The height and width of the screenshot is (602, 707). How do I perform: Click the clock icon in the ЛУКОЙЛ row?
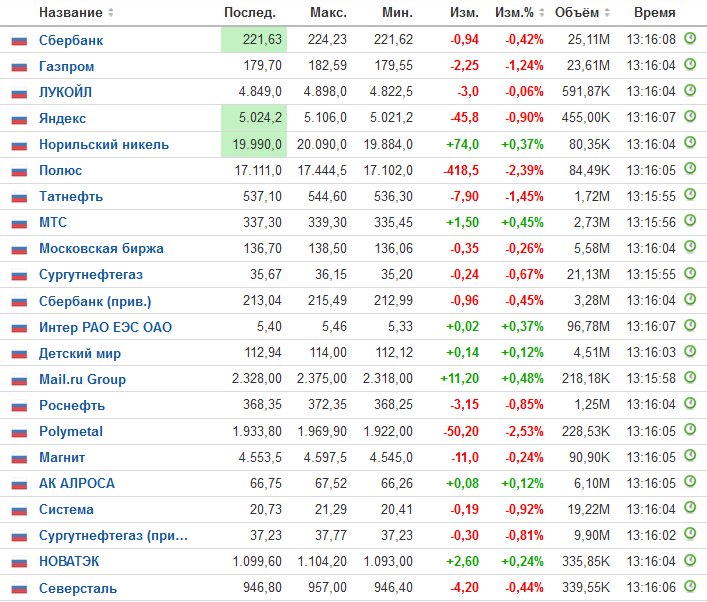coord(690,90)
